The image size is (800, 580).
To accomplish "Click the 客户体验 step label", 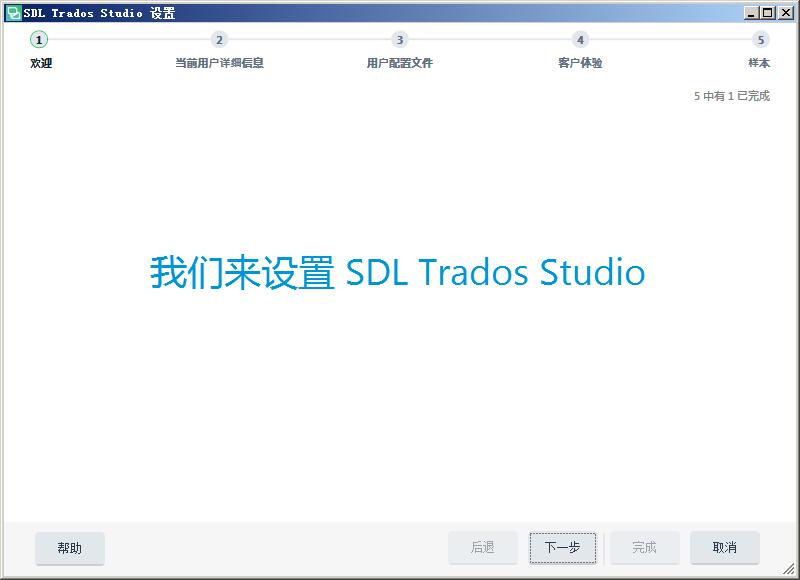I will click(x=580, y=63).
